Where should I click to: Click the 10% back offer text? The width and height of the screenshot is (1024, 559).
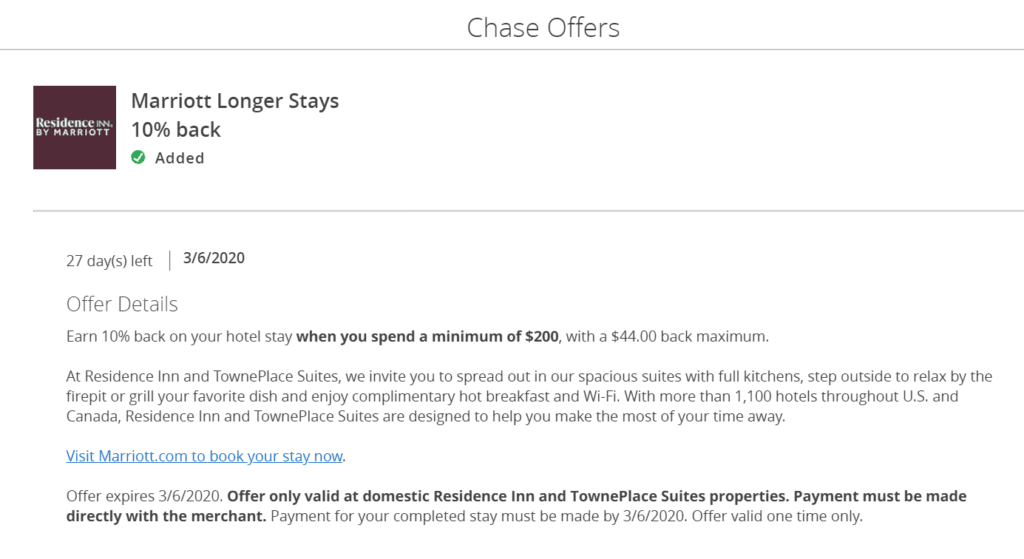pyautogui.click(x=176, y=130)
